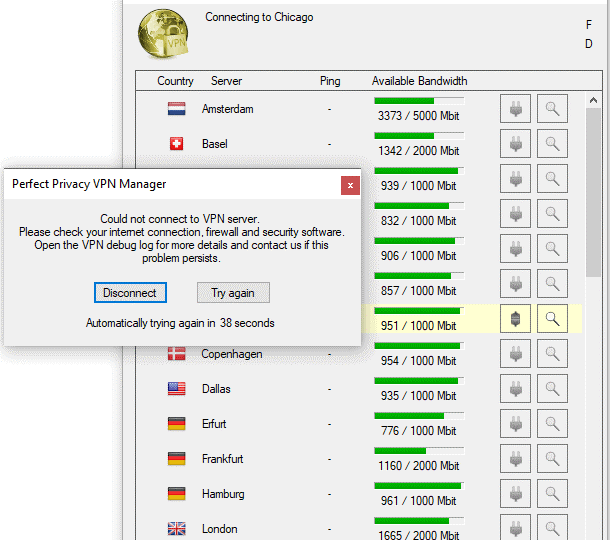Click the German flag beside Erfurt
The width and height of the screenshot is (610, 540).
click(177, 424)
